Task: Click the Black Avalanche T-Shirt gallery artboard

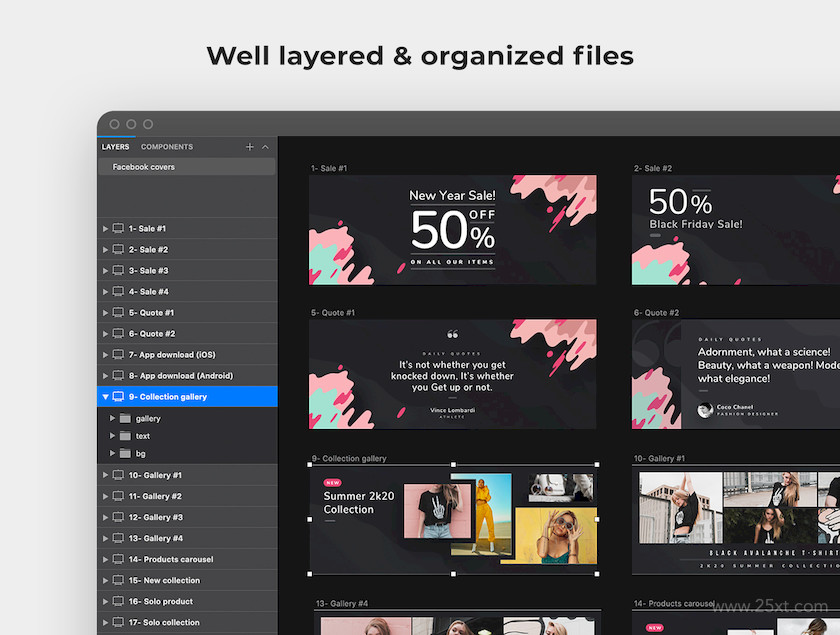Action: point(736,520)
